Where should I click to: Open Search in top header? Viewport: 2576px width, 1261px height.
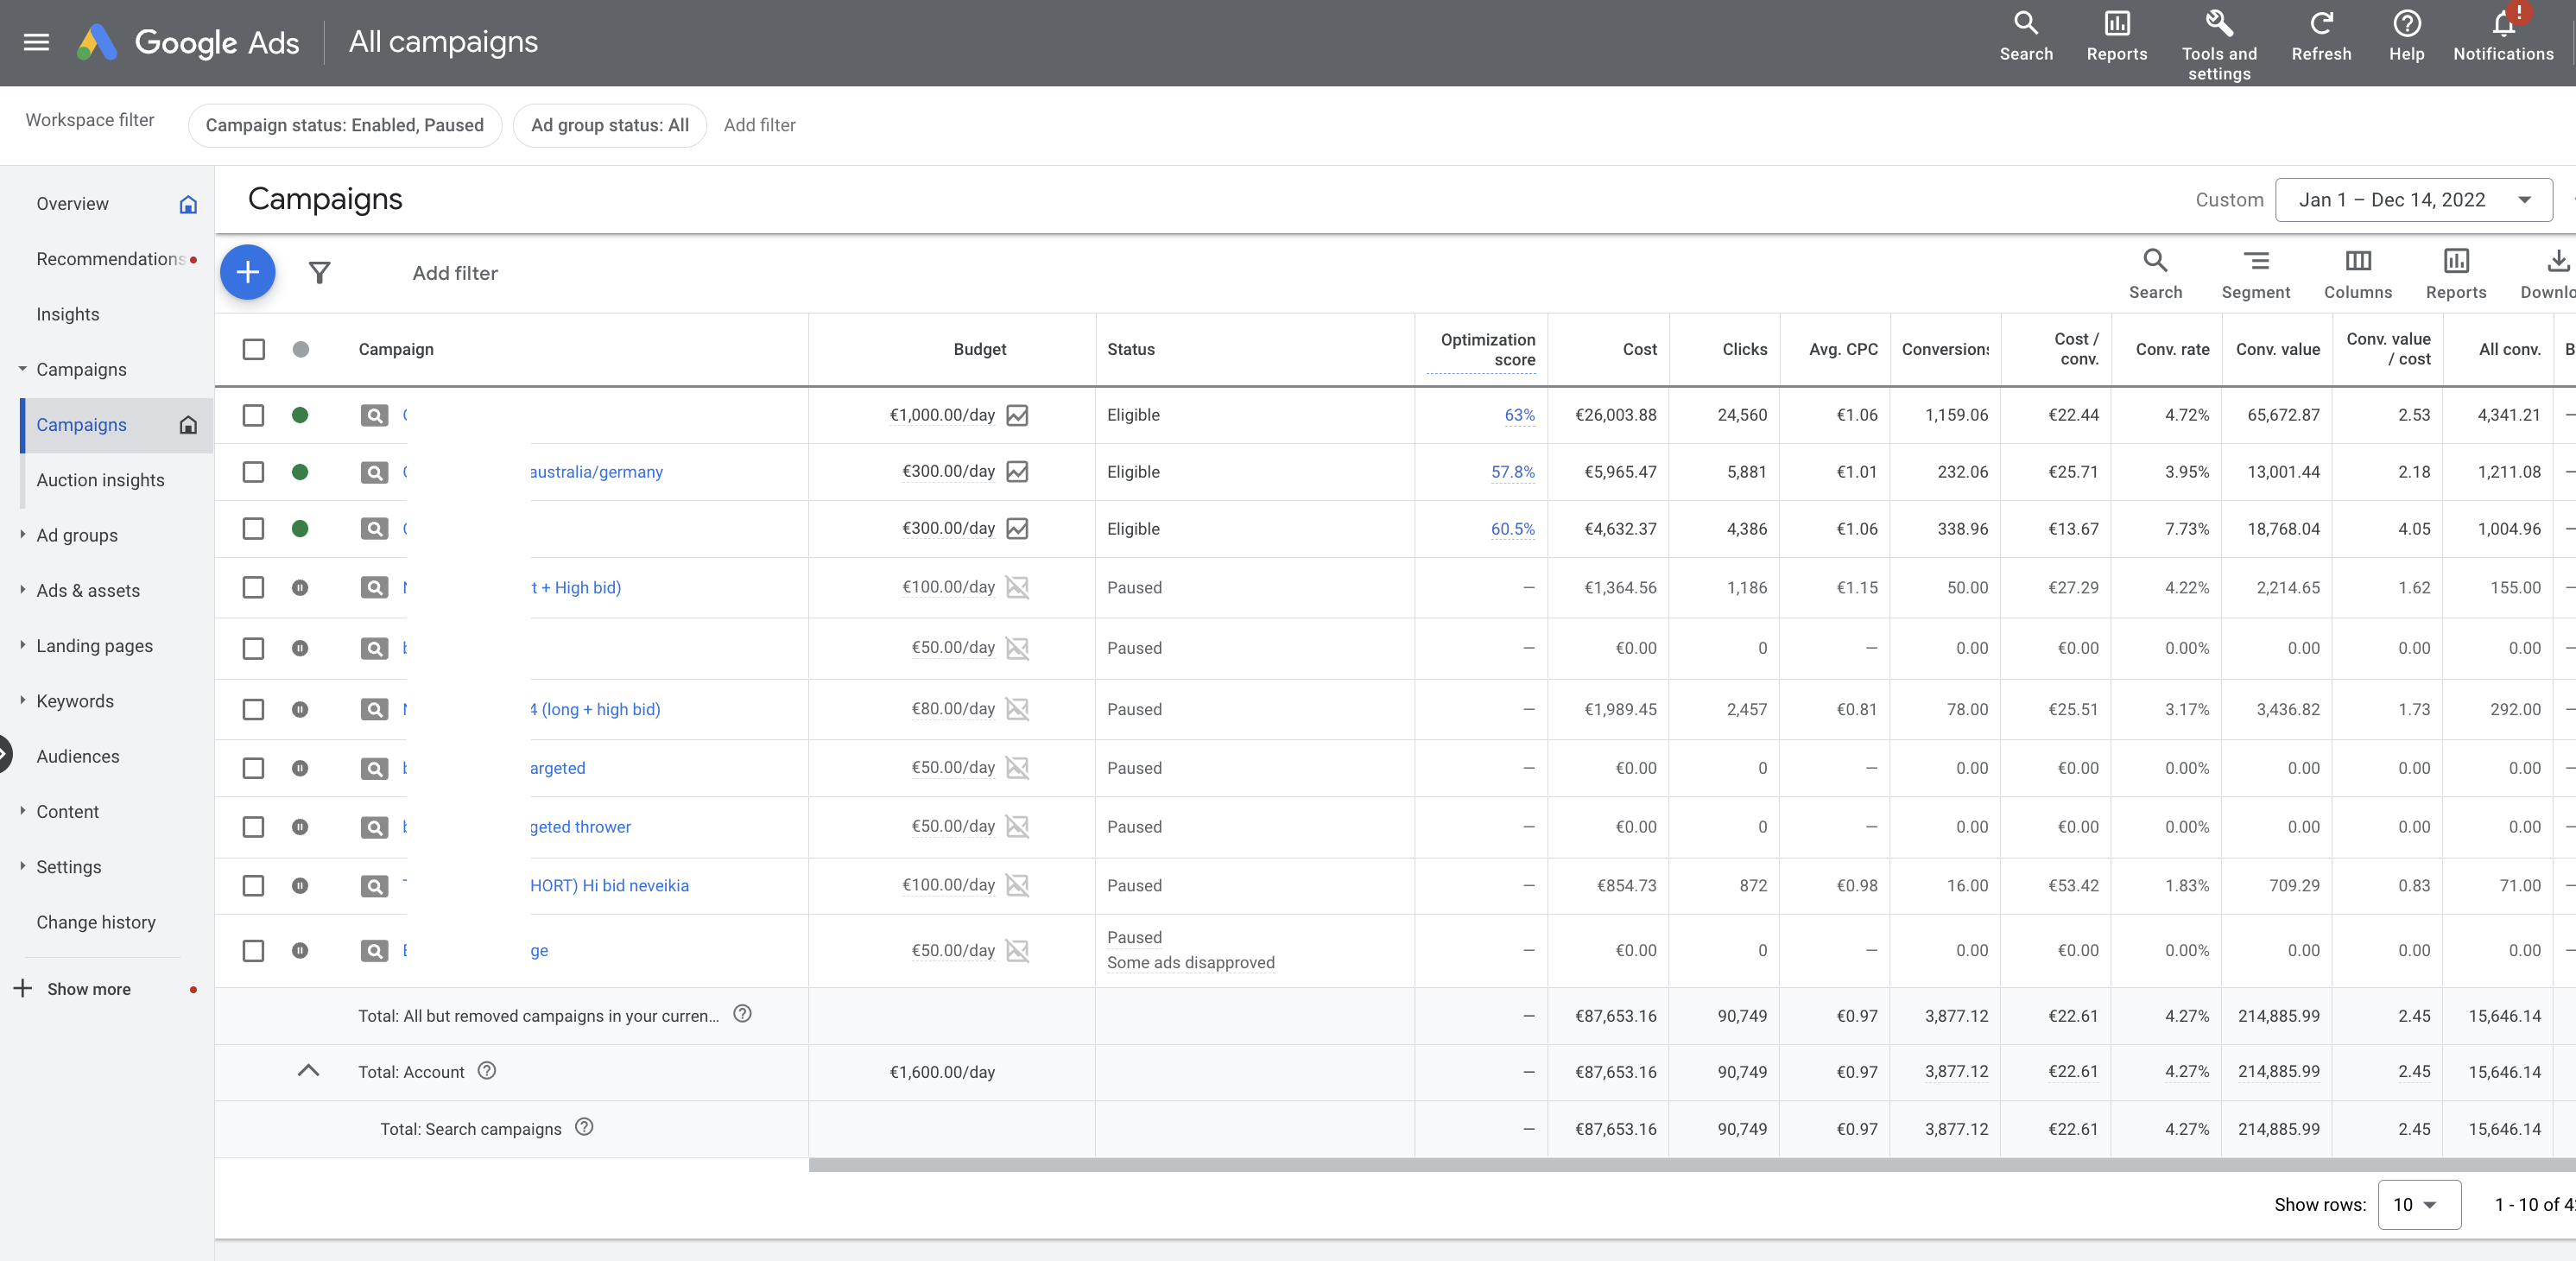2026,37
